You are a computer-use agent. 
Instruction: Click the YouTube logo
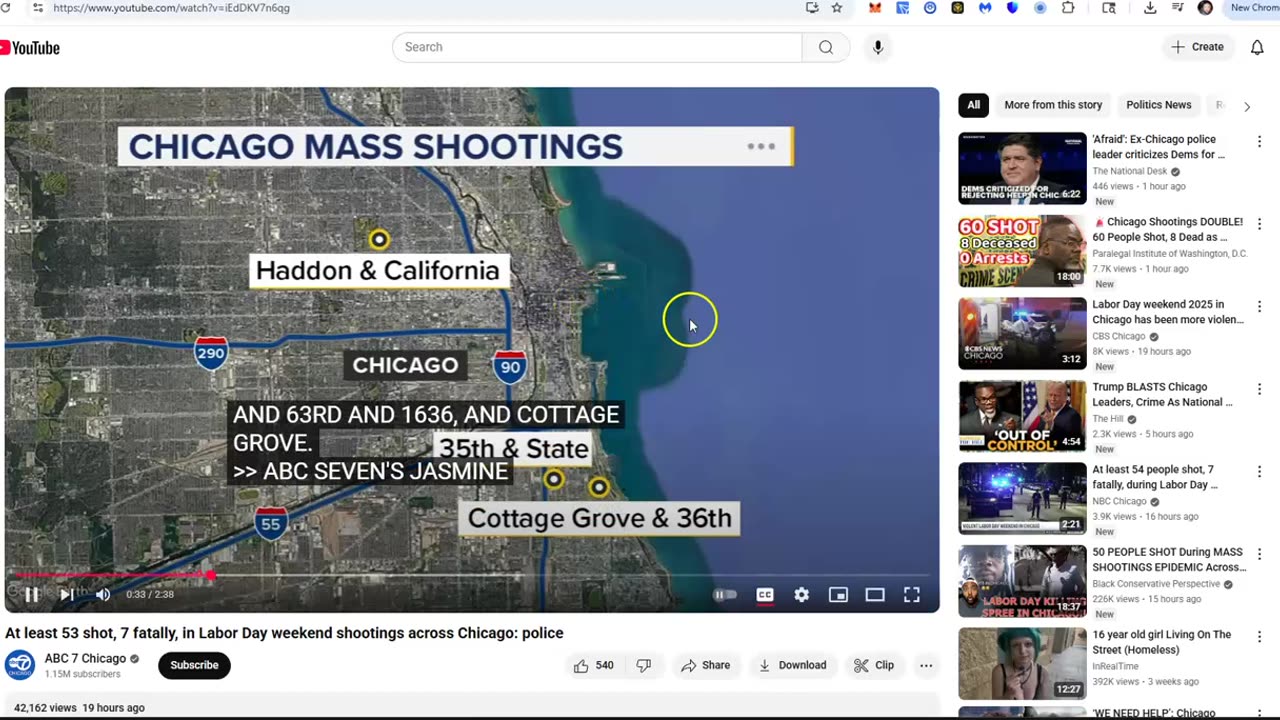point(30,47)
